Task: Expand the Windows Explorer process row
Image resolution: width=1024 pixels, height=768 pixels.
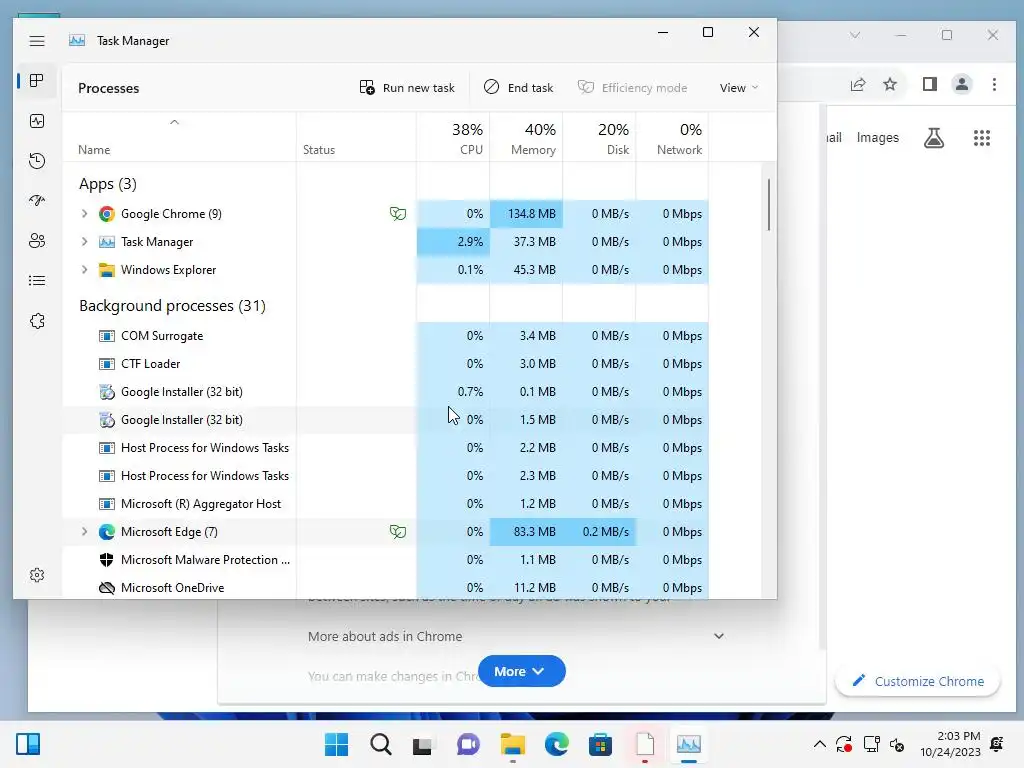Action: tap(84, 270)
